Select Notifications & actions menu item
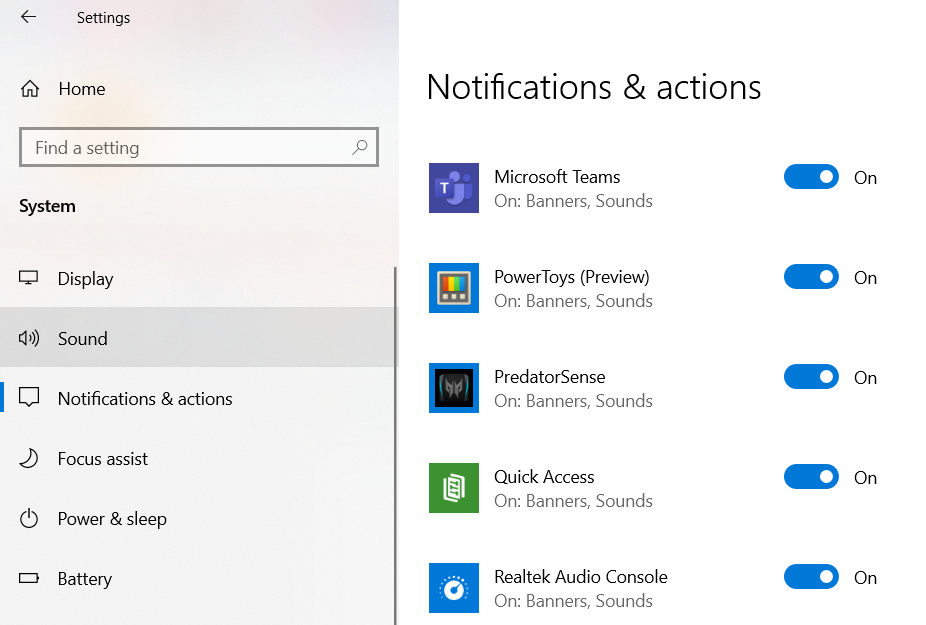 point(197,398)
